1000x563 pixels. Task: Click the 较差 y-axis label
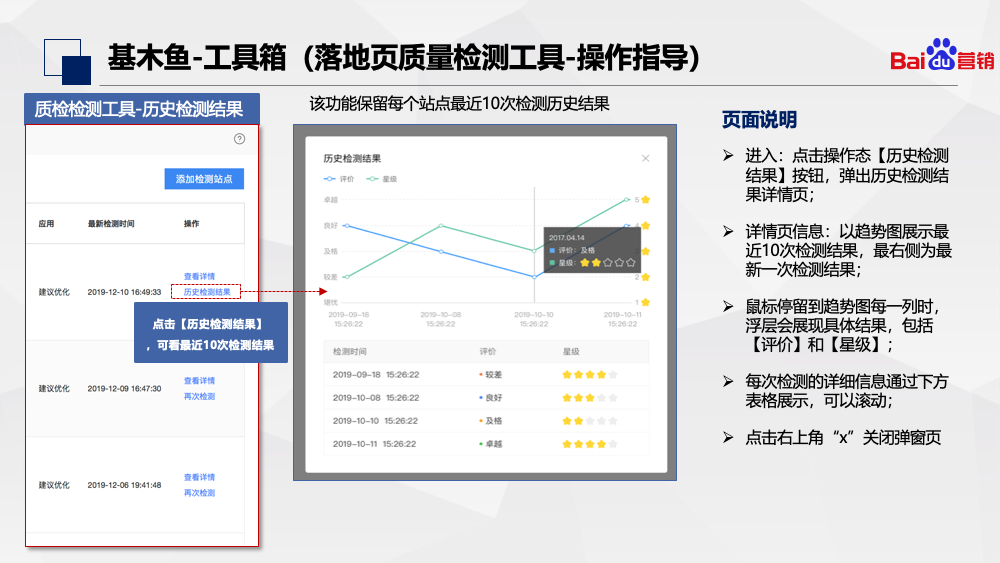(330, 277)
